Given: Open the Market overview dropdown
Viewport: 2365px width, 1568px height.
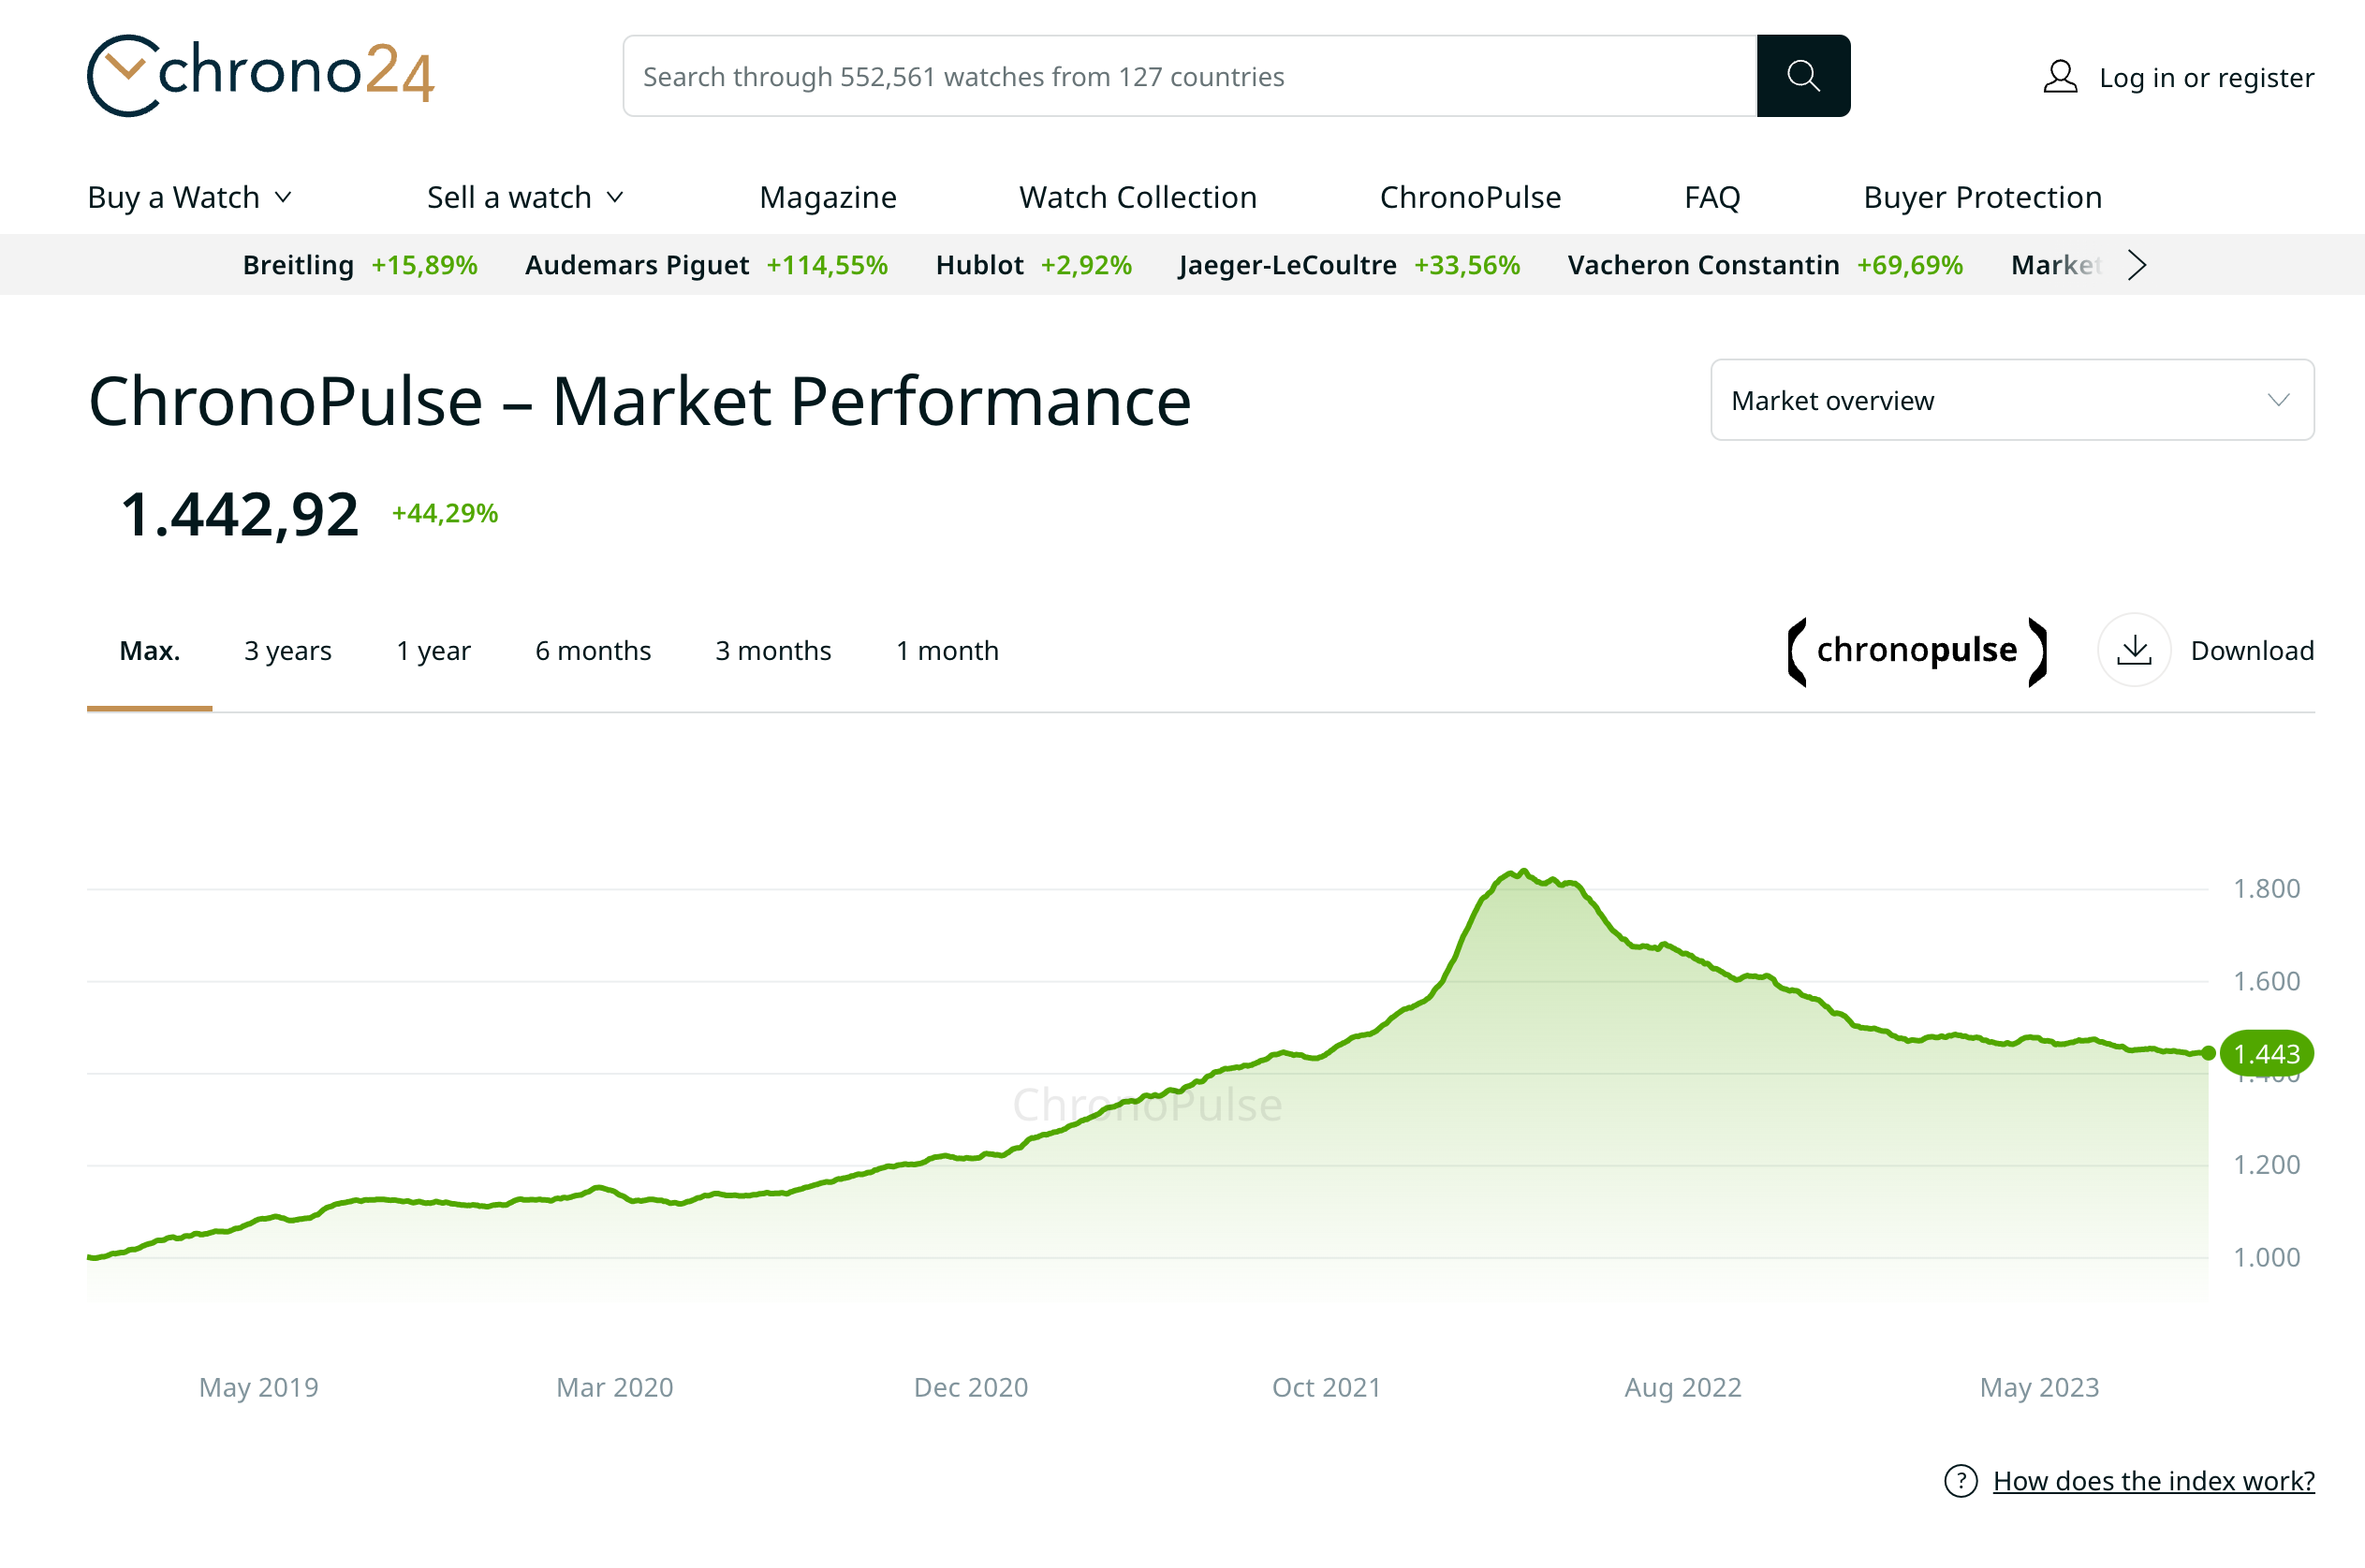Looking at the screenshot, I should tap(2011, 400).
